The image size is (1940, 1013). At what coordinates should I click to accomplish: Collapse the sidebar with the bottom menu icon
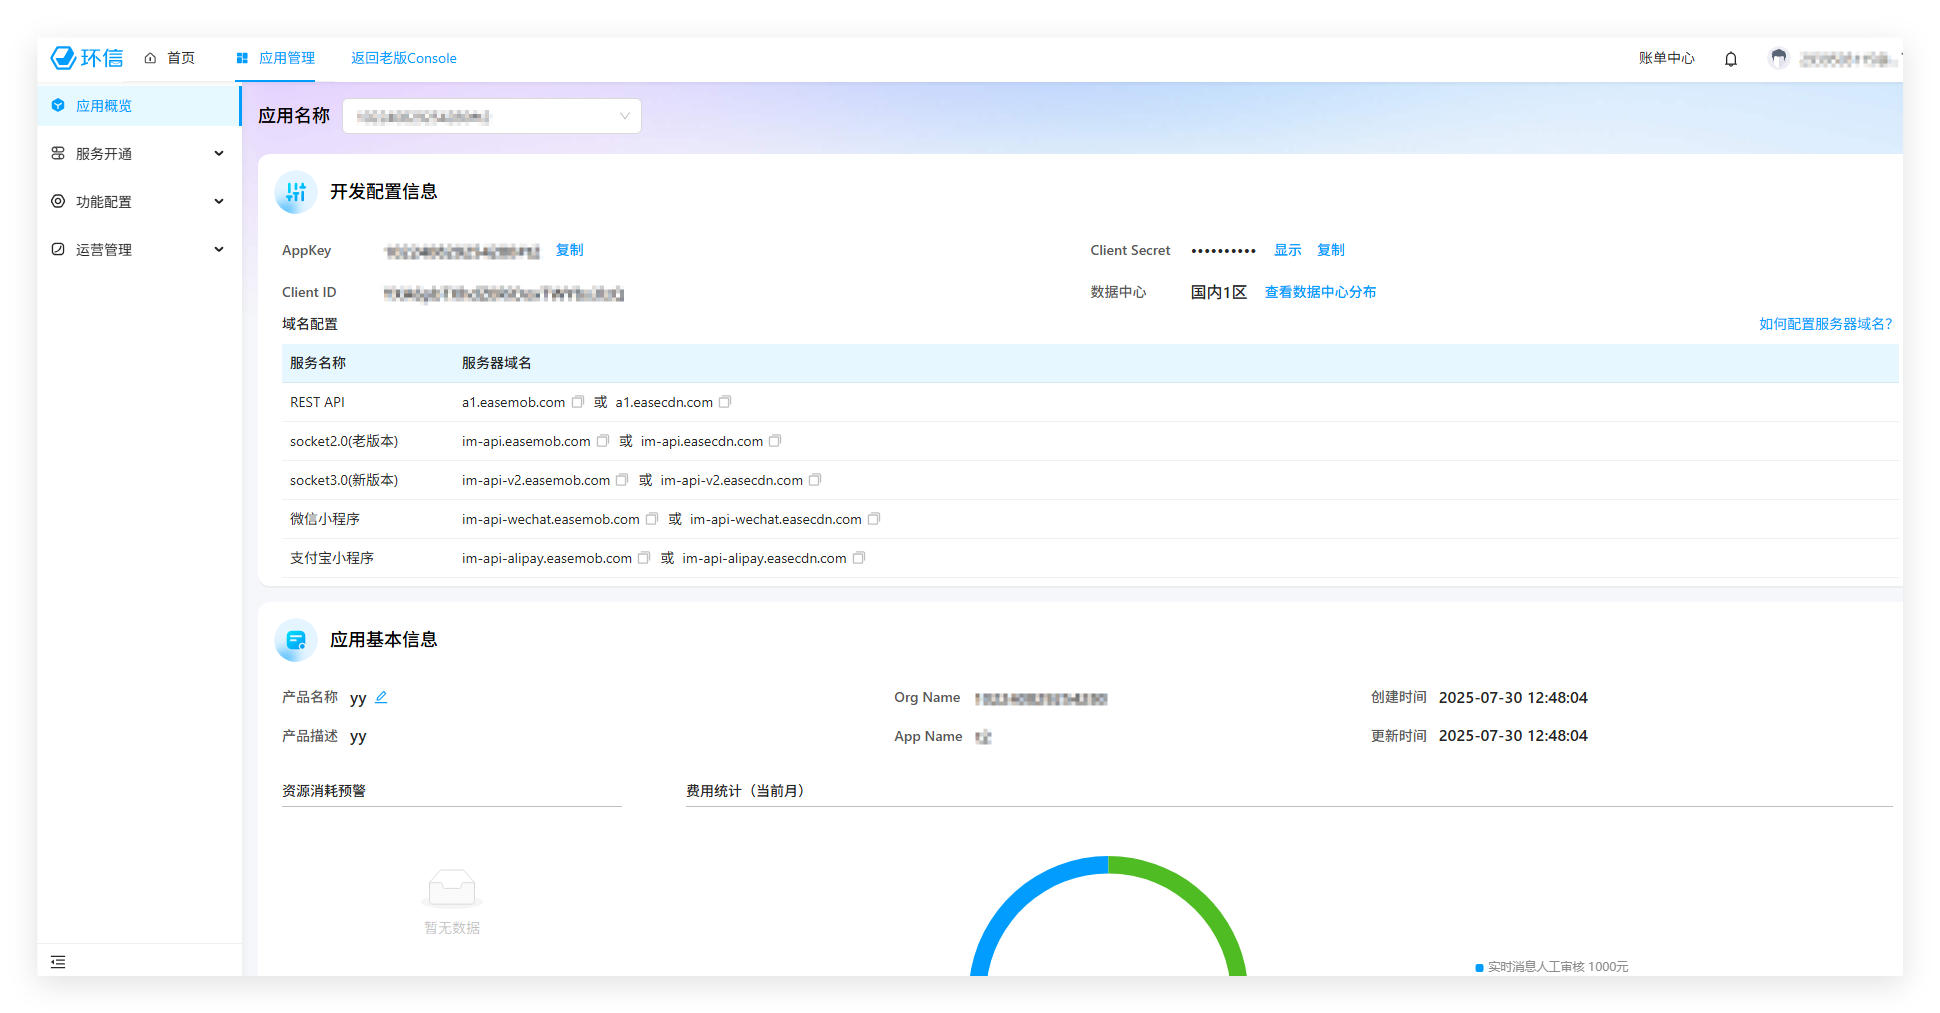(x=58, y=962)
